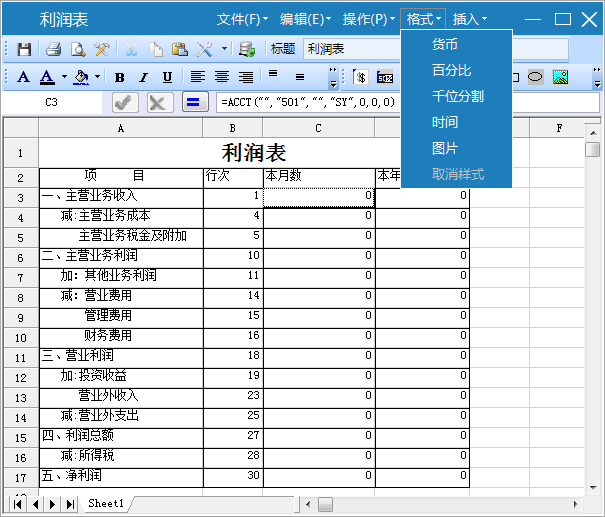The height and width of the screenshot is (517, 605).
Task: Select column B header
Action: tap(232, 128)
